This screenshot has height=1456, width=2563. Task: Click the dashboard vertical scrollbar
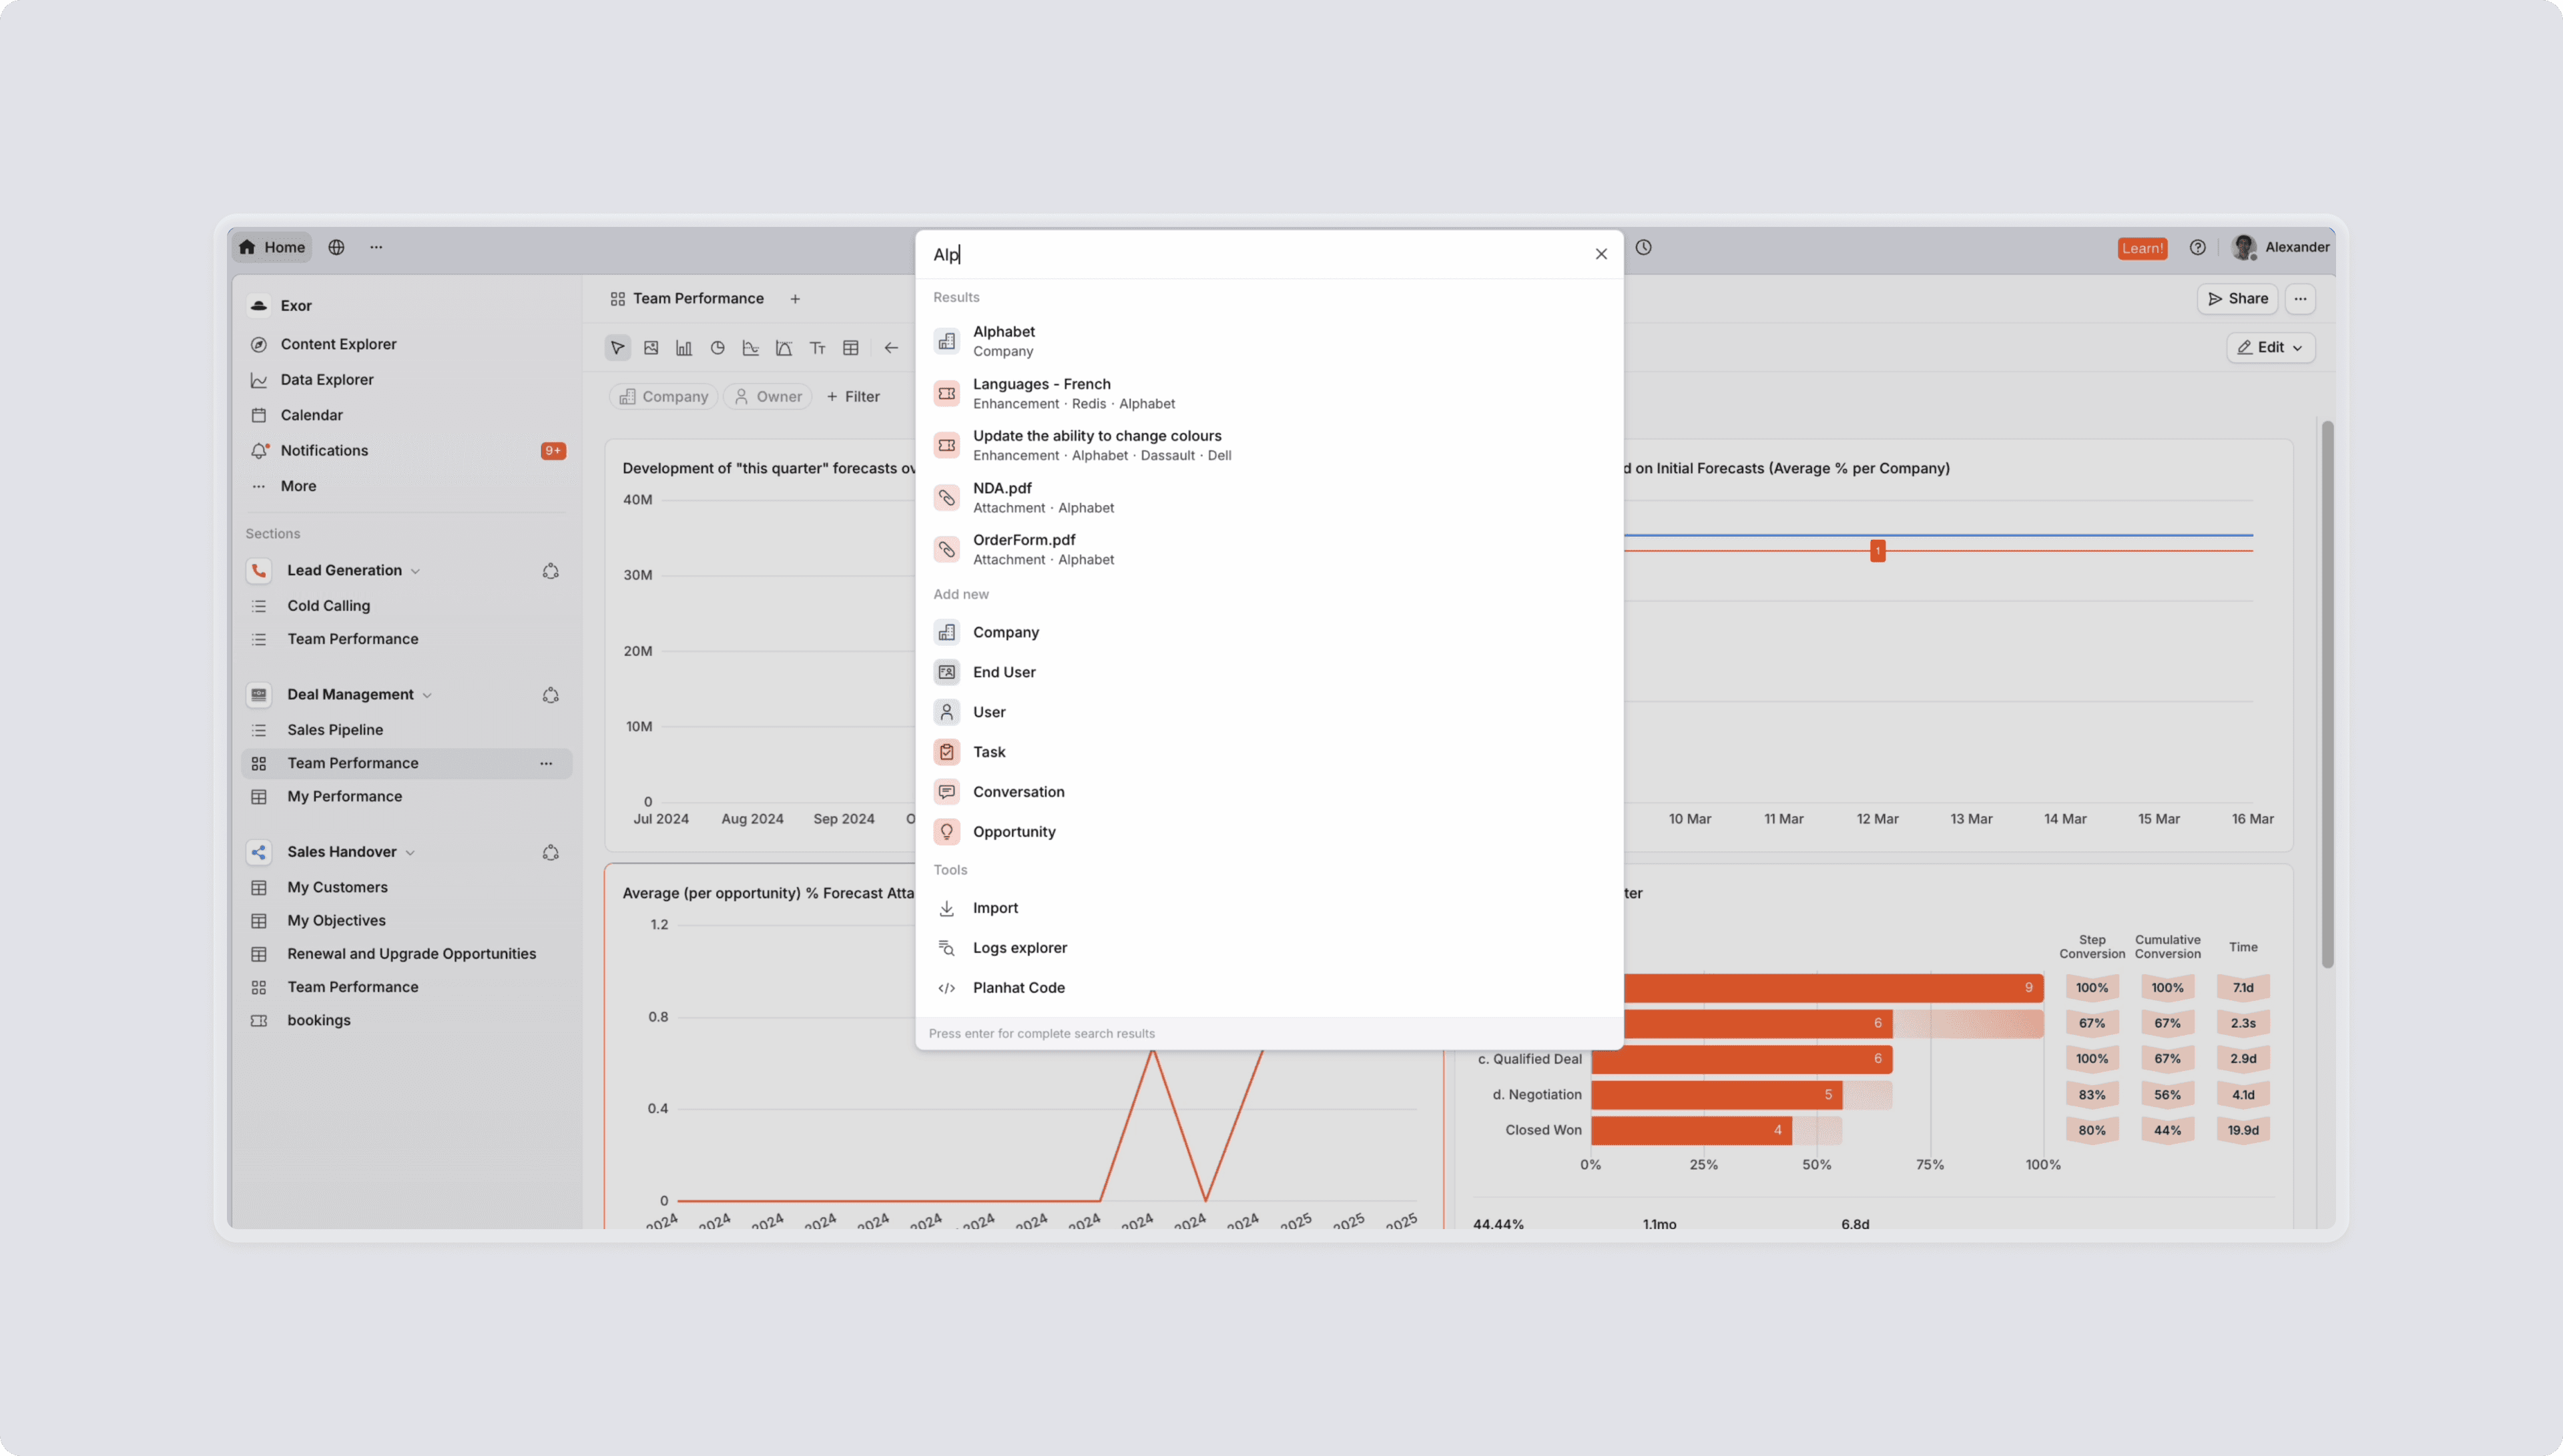[2327, 694]
